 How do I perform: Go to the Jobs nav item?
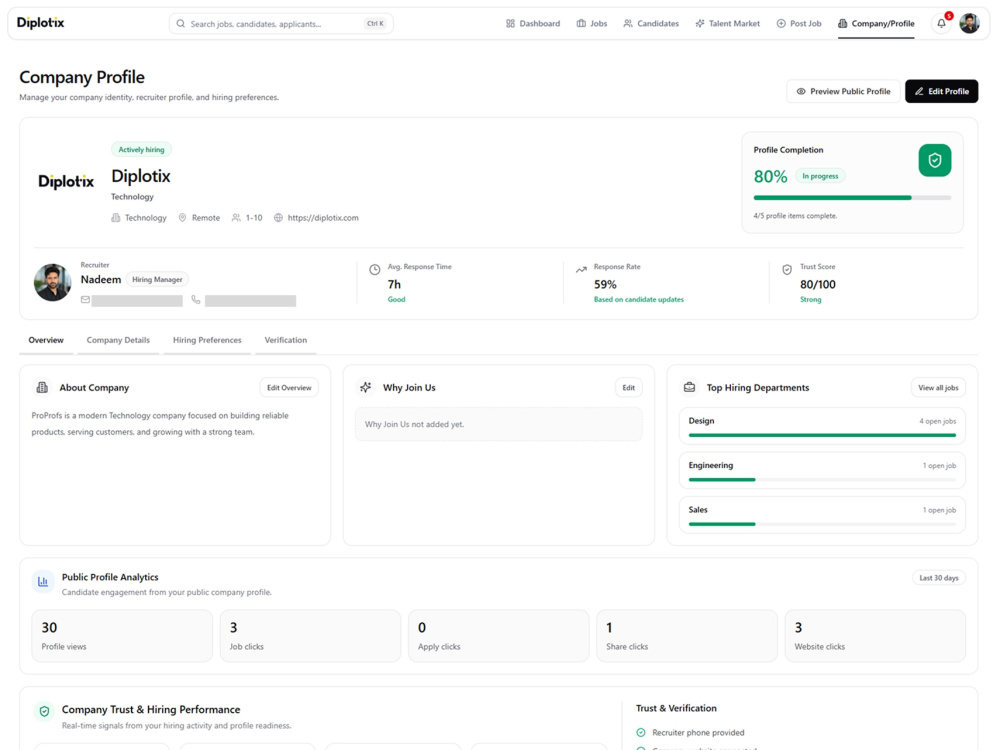click(592, 24)
